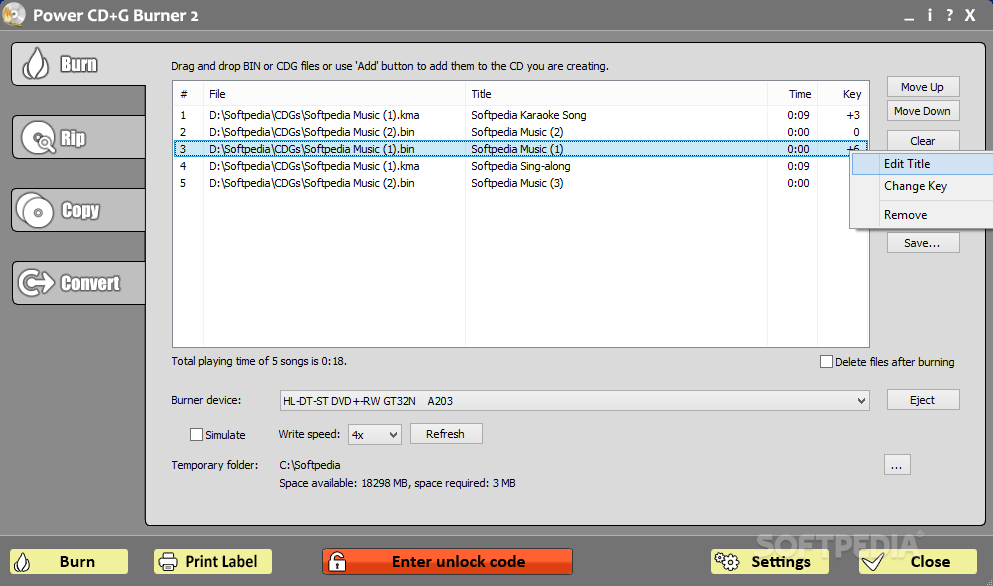Open the Write speed 4x dropdown
This screenshot has height=586, width=993.
coord(393,435)
